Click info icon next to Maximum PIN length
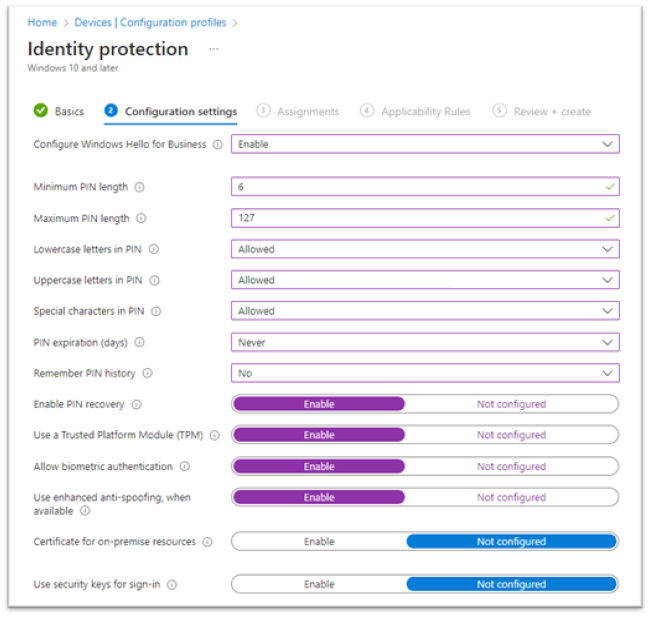This screenshot has height=617, width=650. pyautogui.click(x=141, y=218)
